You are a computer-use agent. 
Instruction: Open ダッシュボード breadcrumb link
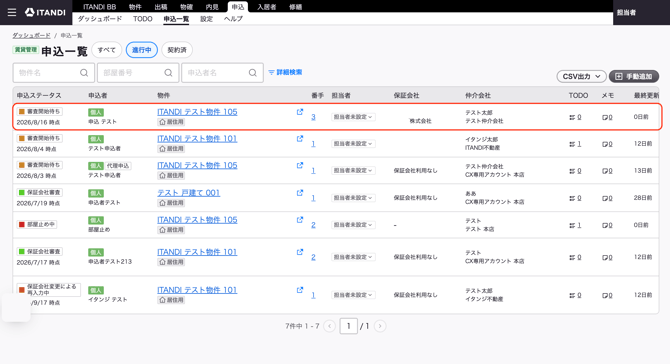click(31, 35)
